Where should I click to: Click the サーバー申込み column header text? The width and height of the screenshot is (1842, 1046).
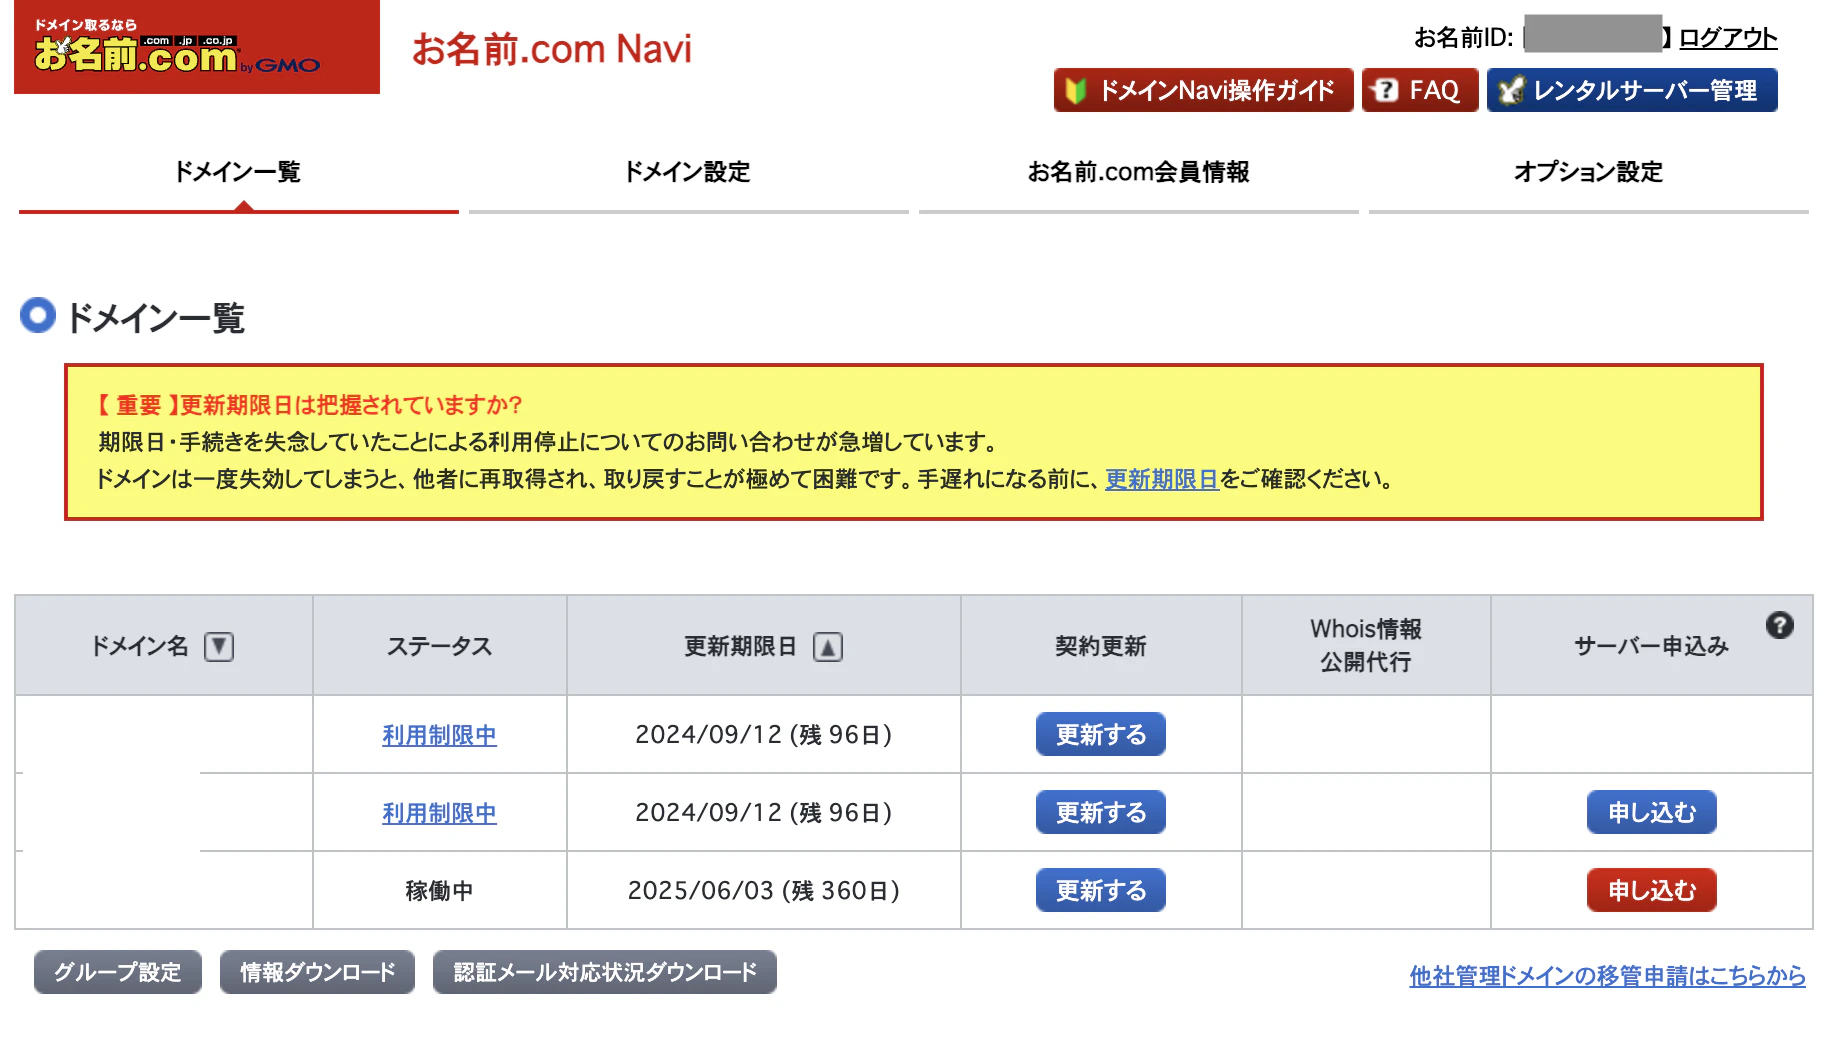tap(1651, 646)
